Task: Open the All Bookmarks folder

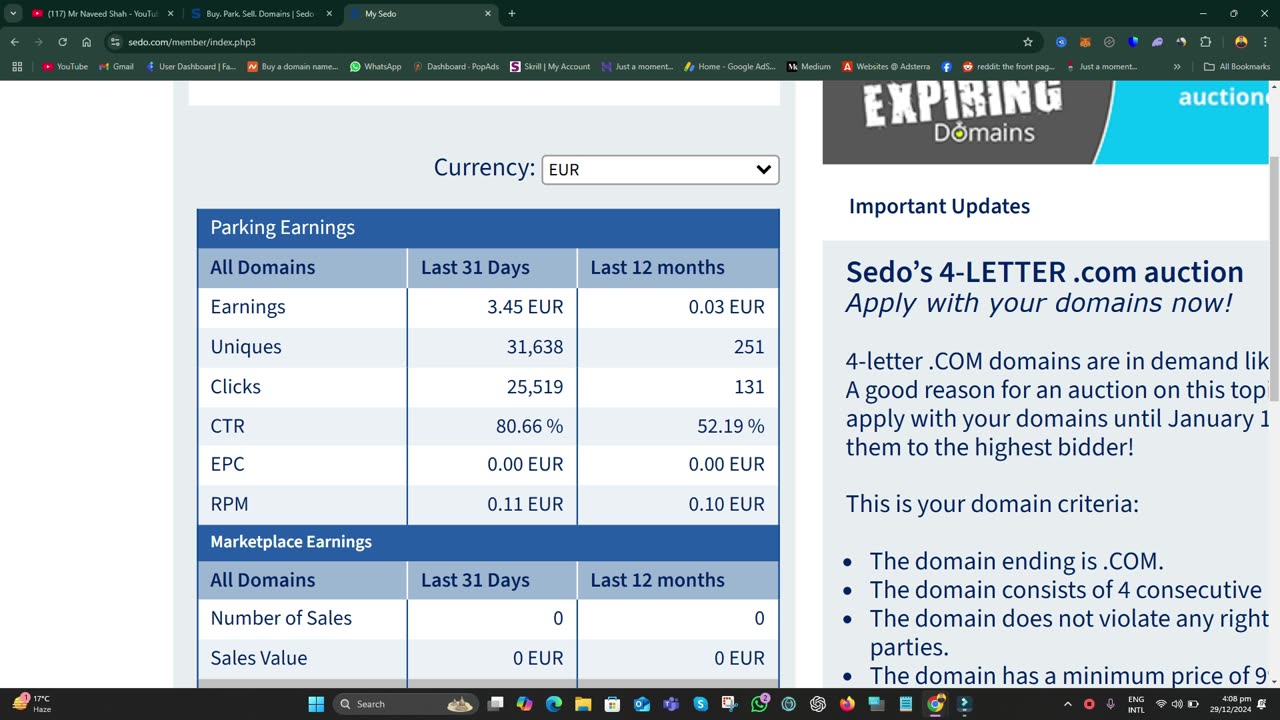Action: coord(1236,67)
